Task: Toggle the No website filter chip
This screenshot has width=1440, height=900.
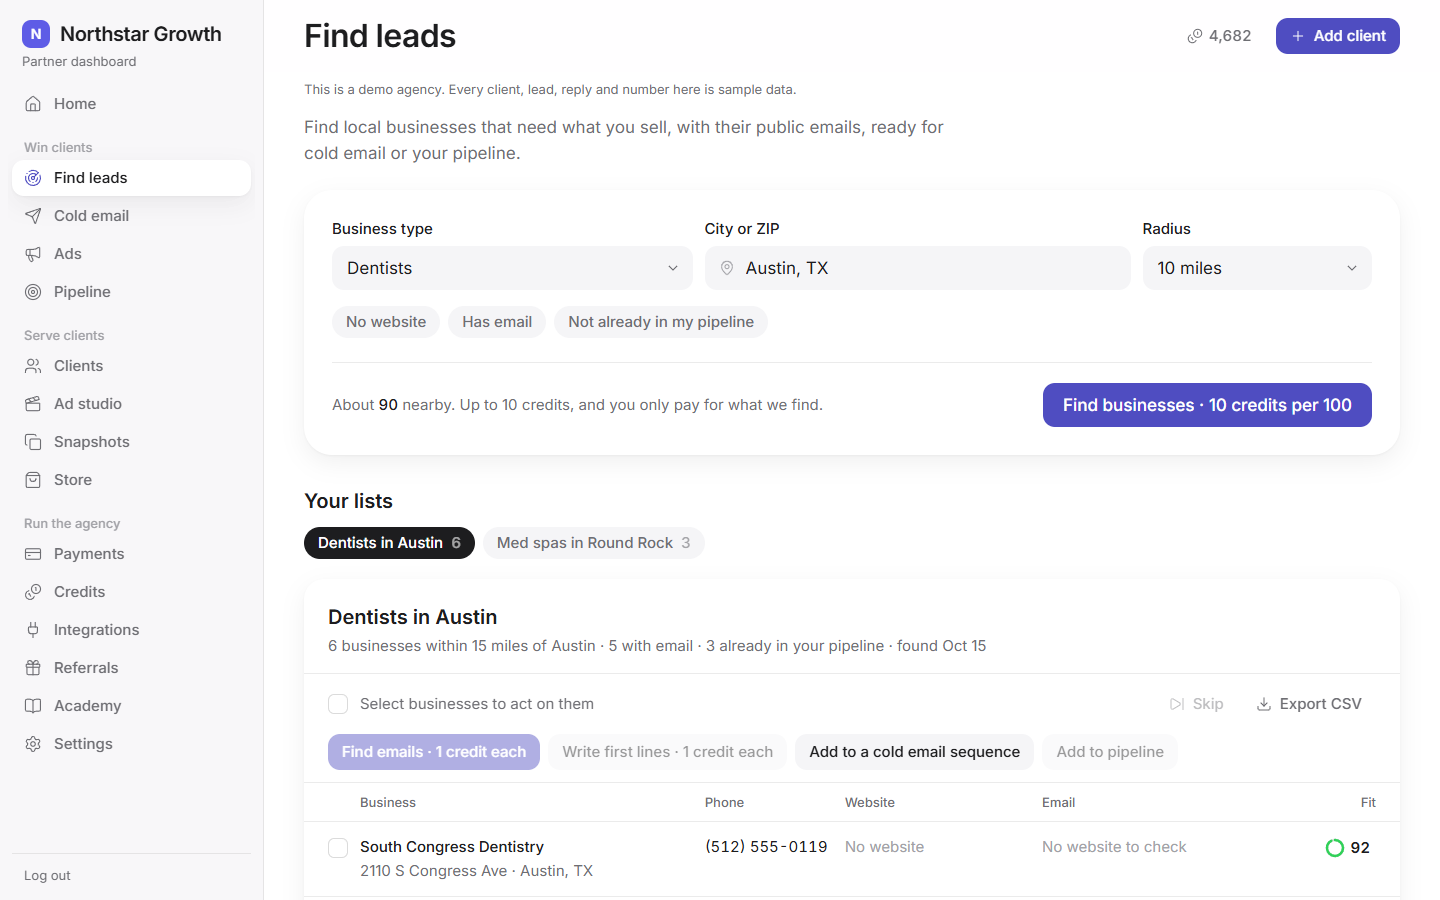Action: click(x=386, y=322)
